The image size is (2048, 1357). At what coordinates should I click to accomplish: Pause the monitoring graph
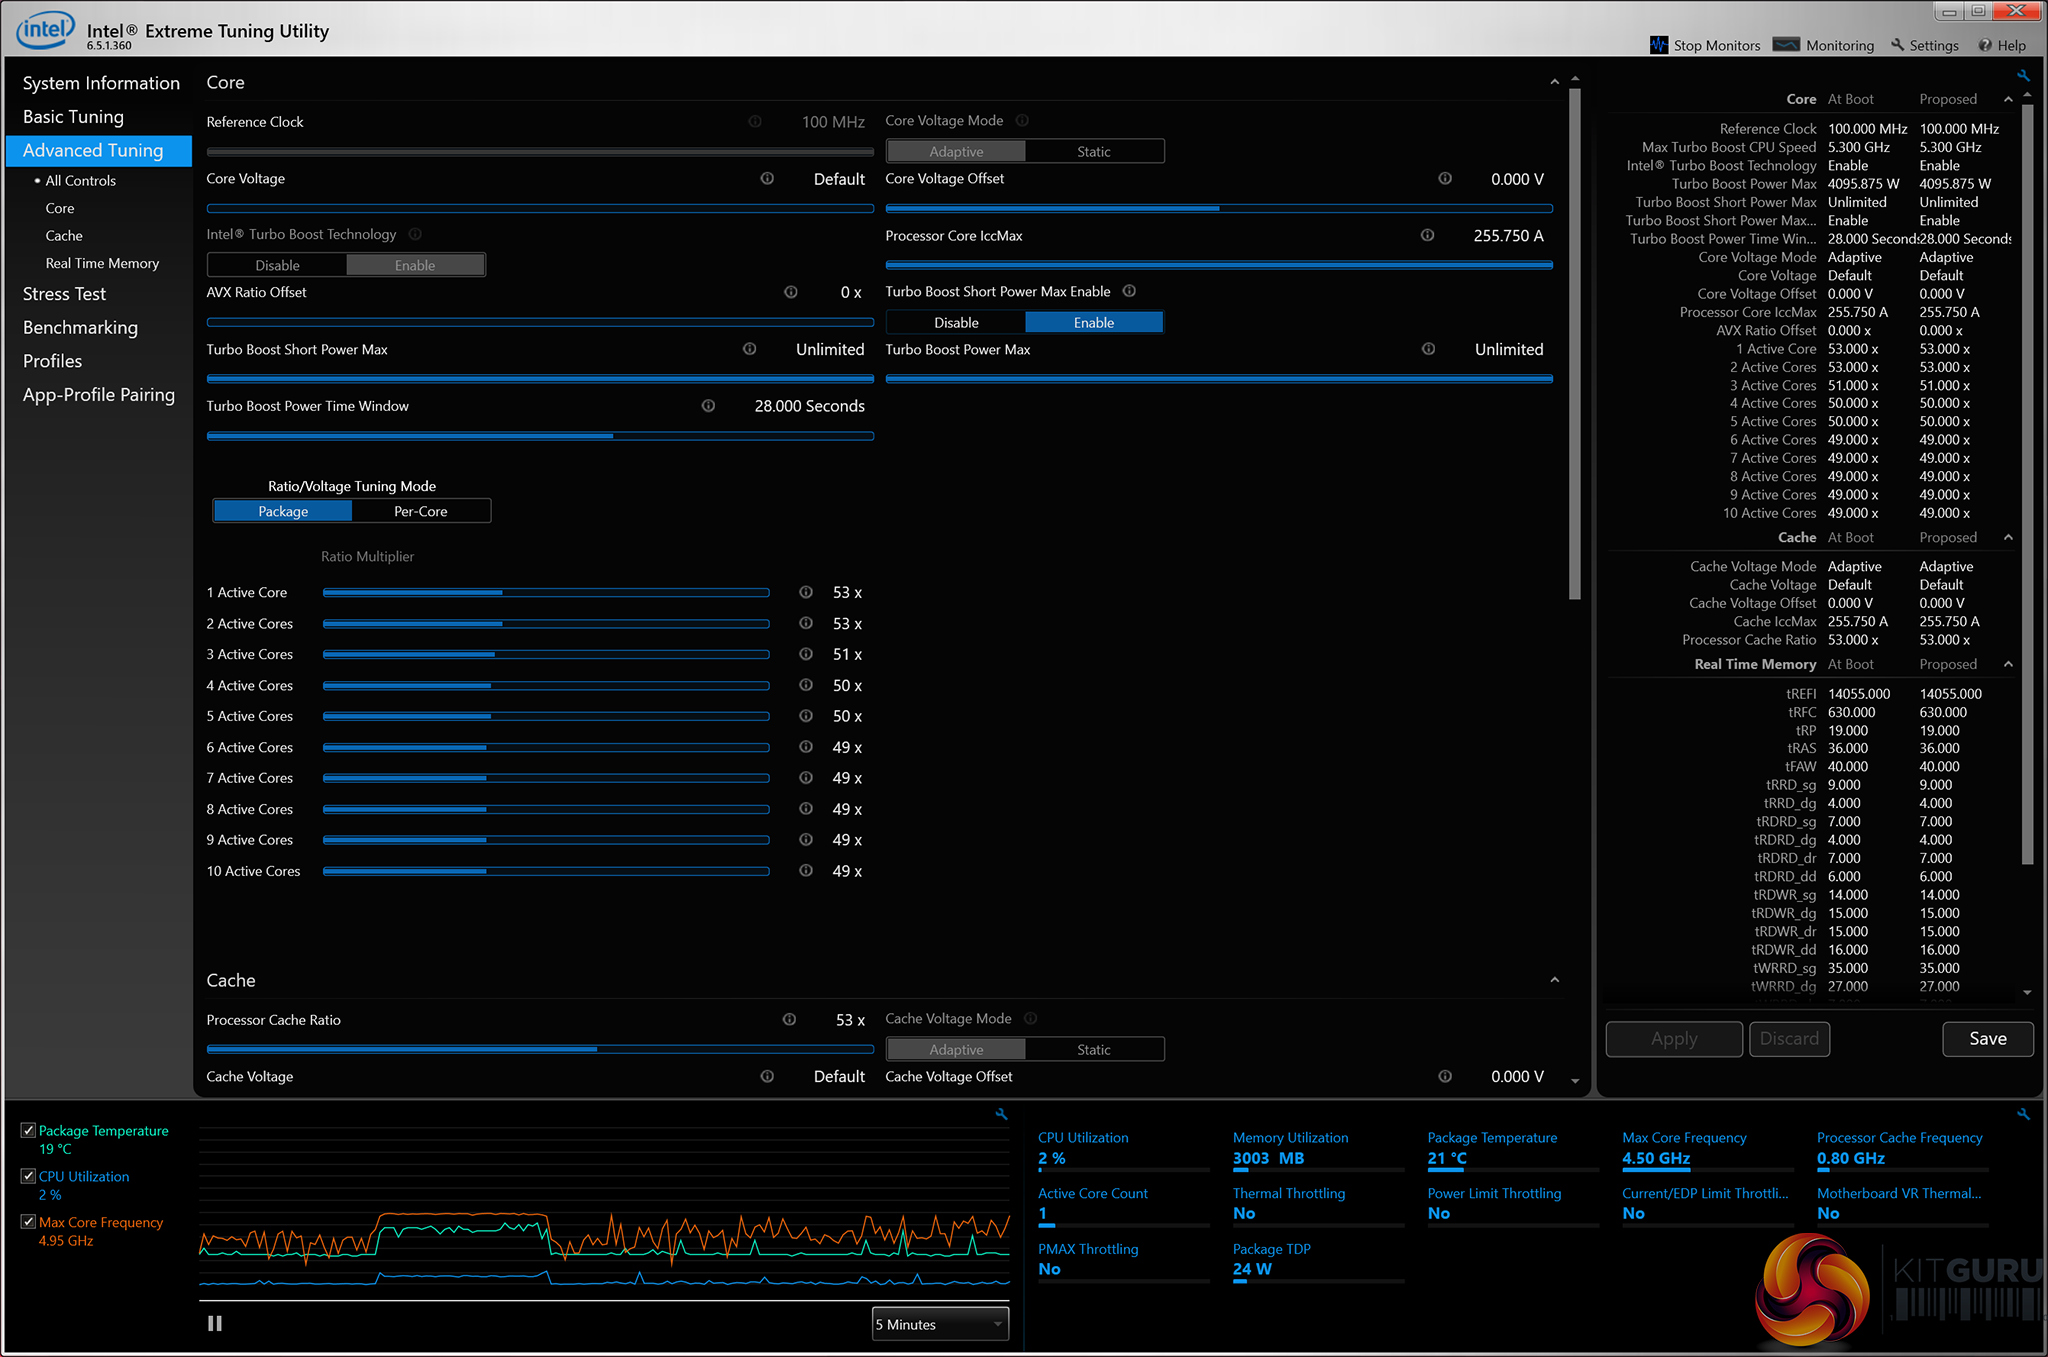[215, 1323]
